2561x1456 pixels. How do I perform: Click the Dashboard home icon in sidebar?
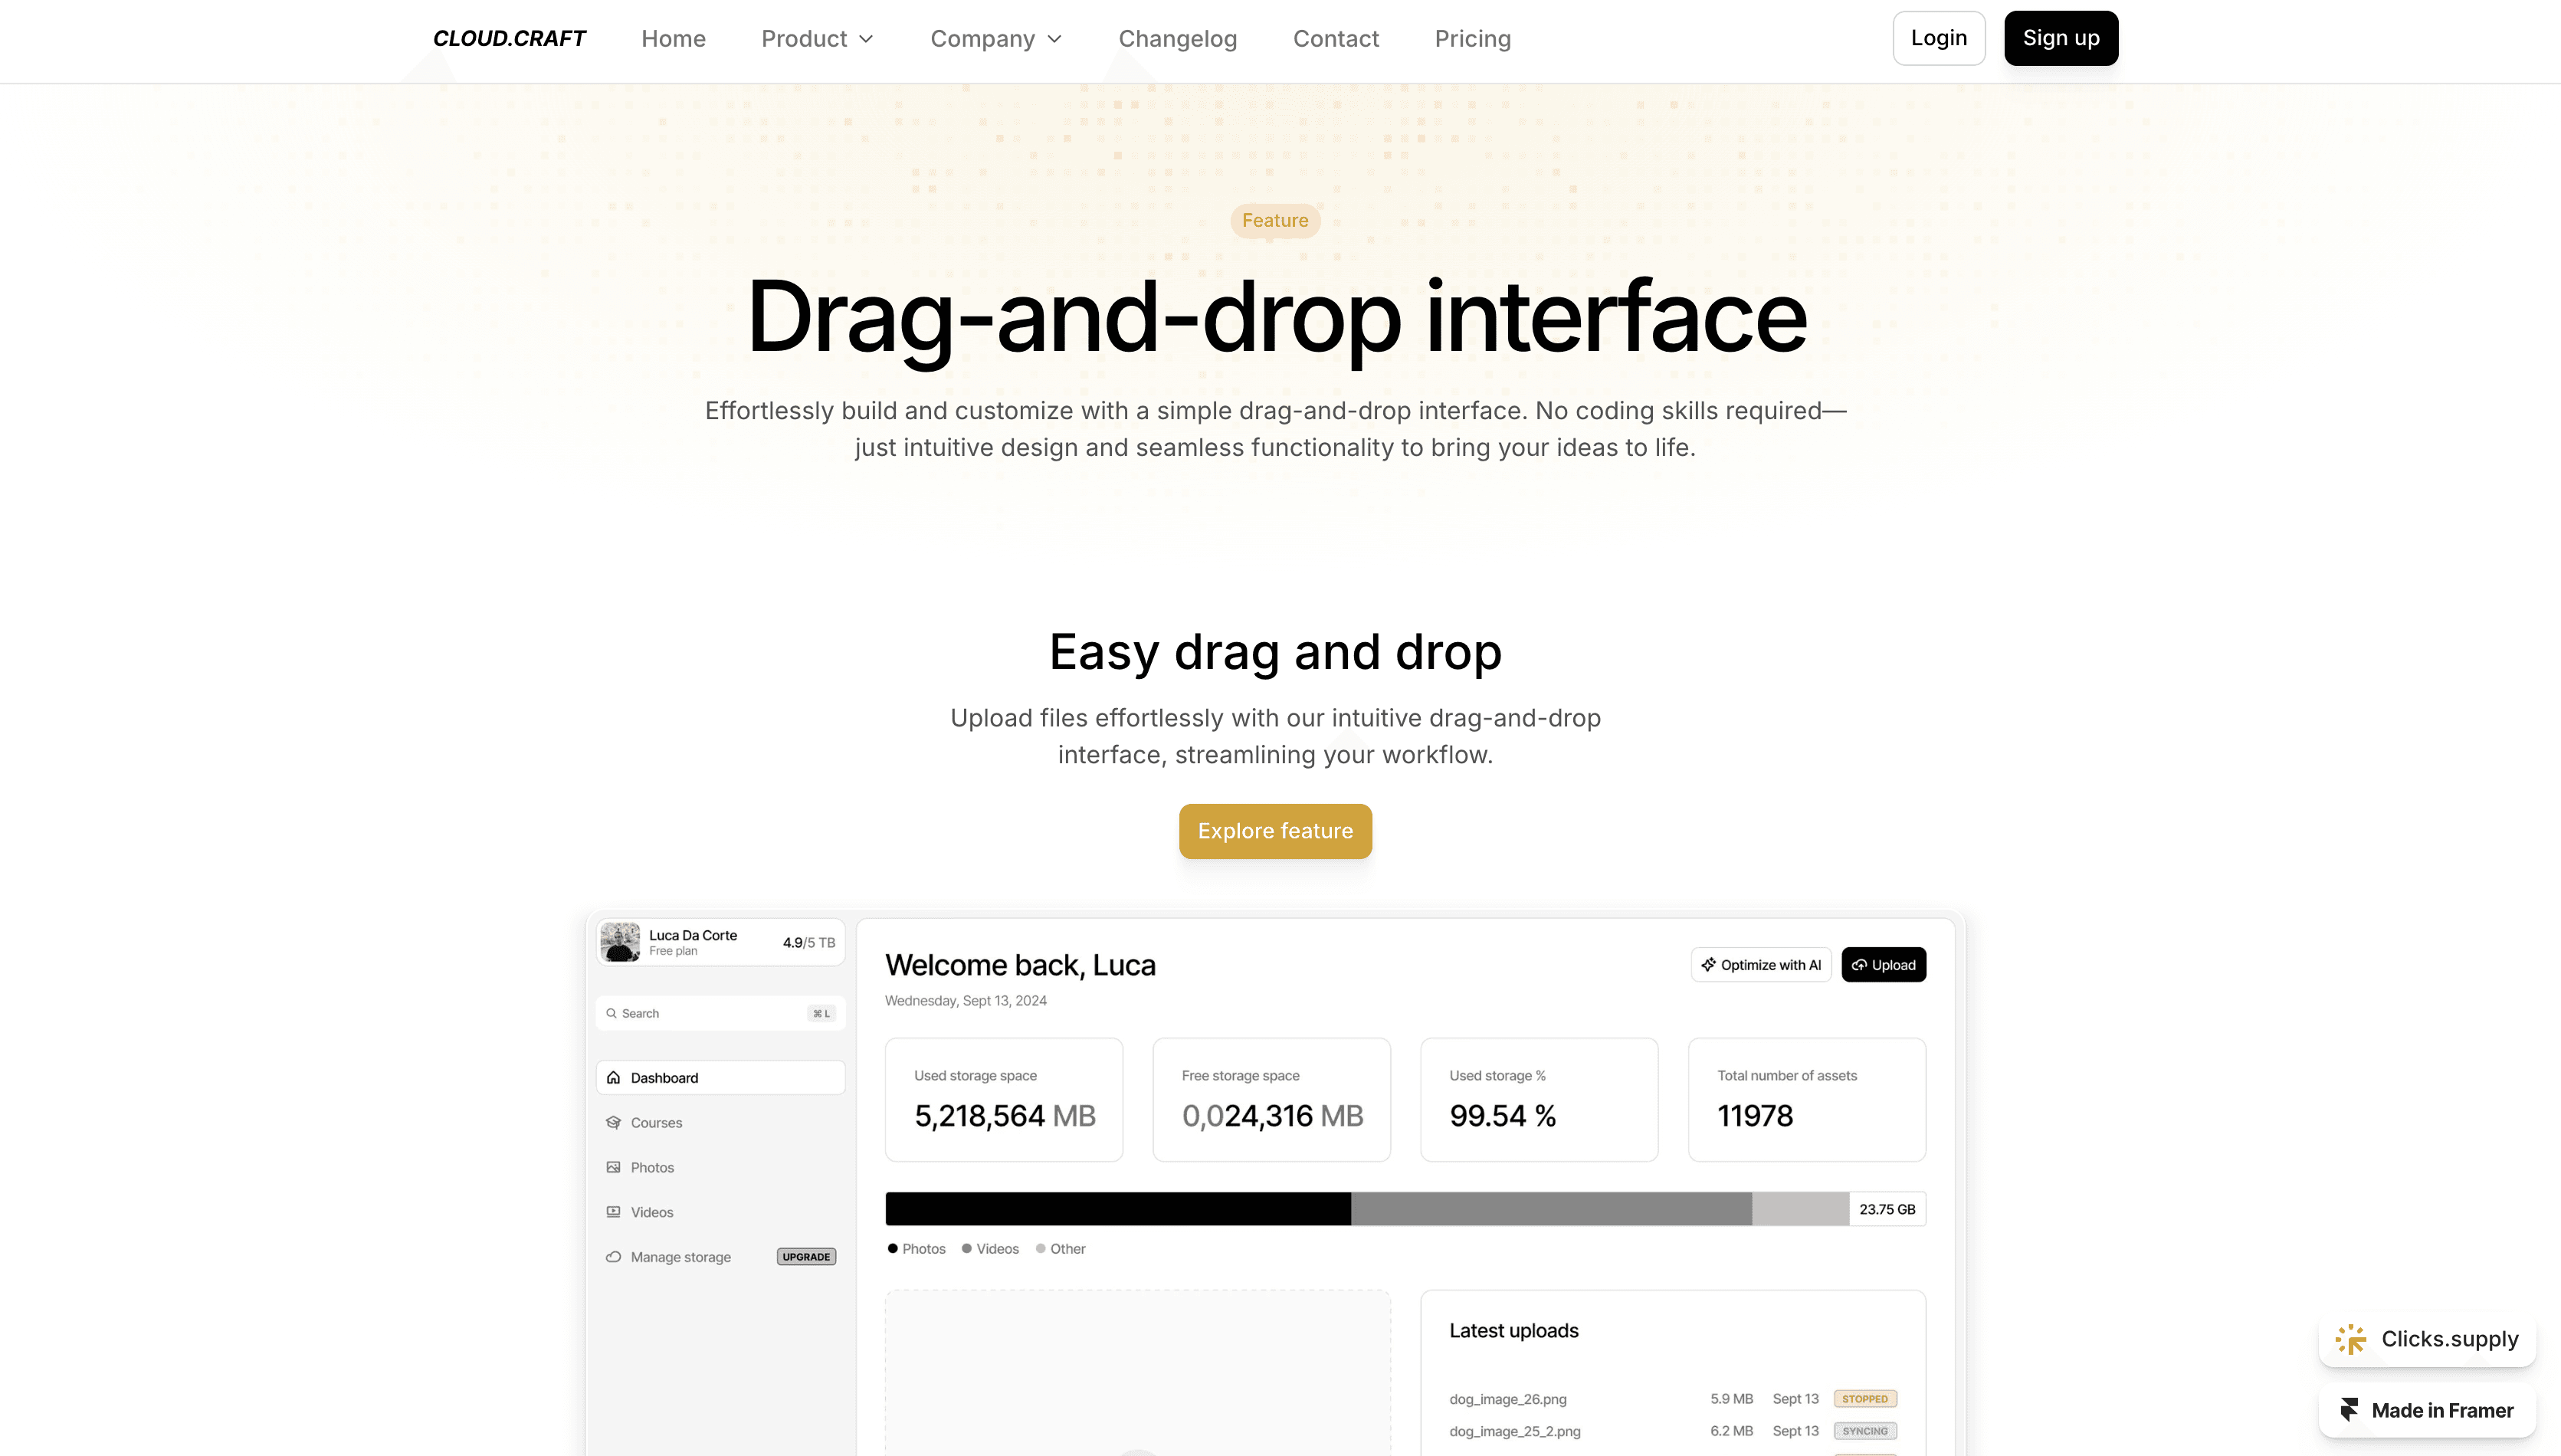tap(613, 1077)
